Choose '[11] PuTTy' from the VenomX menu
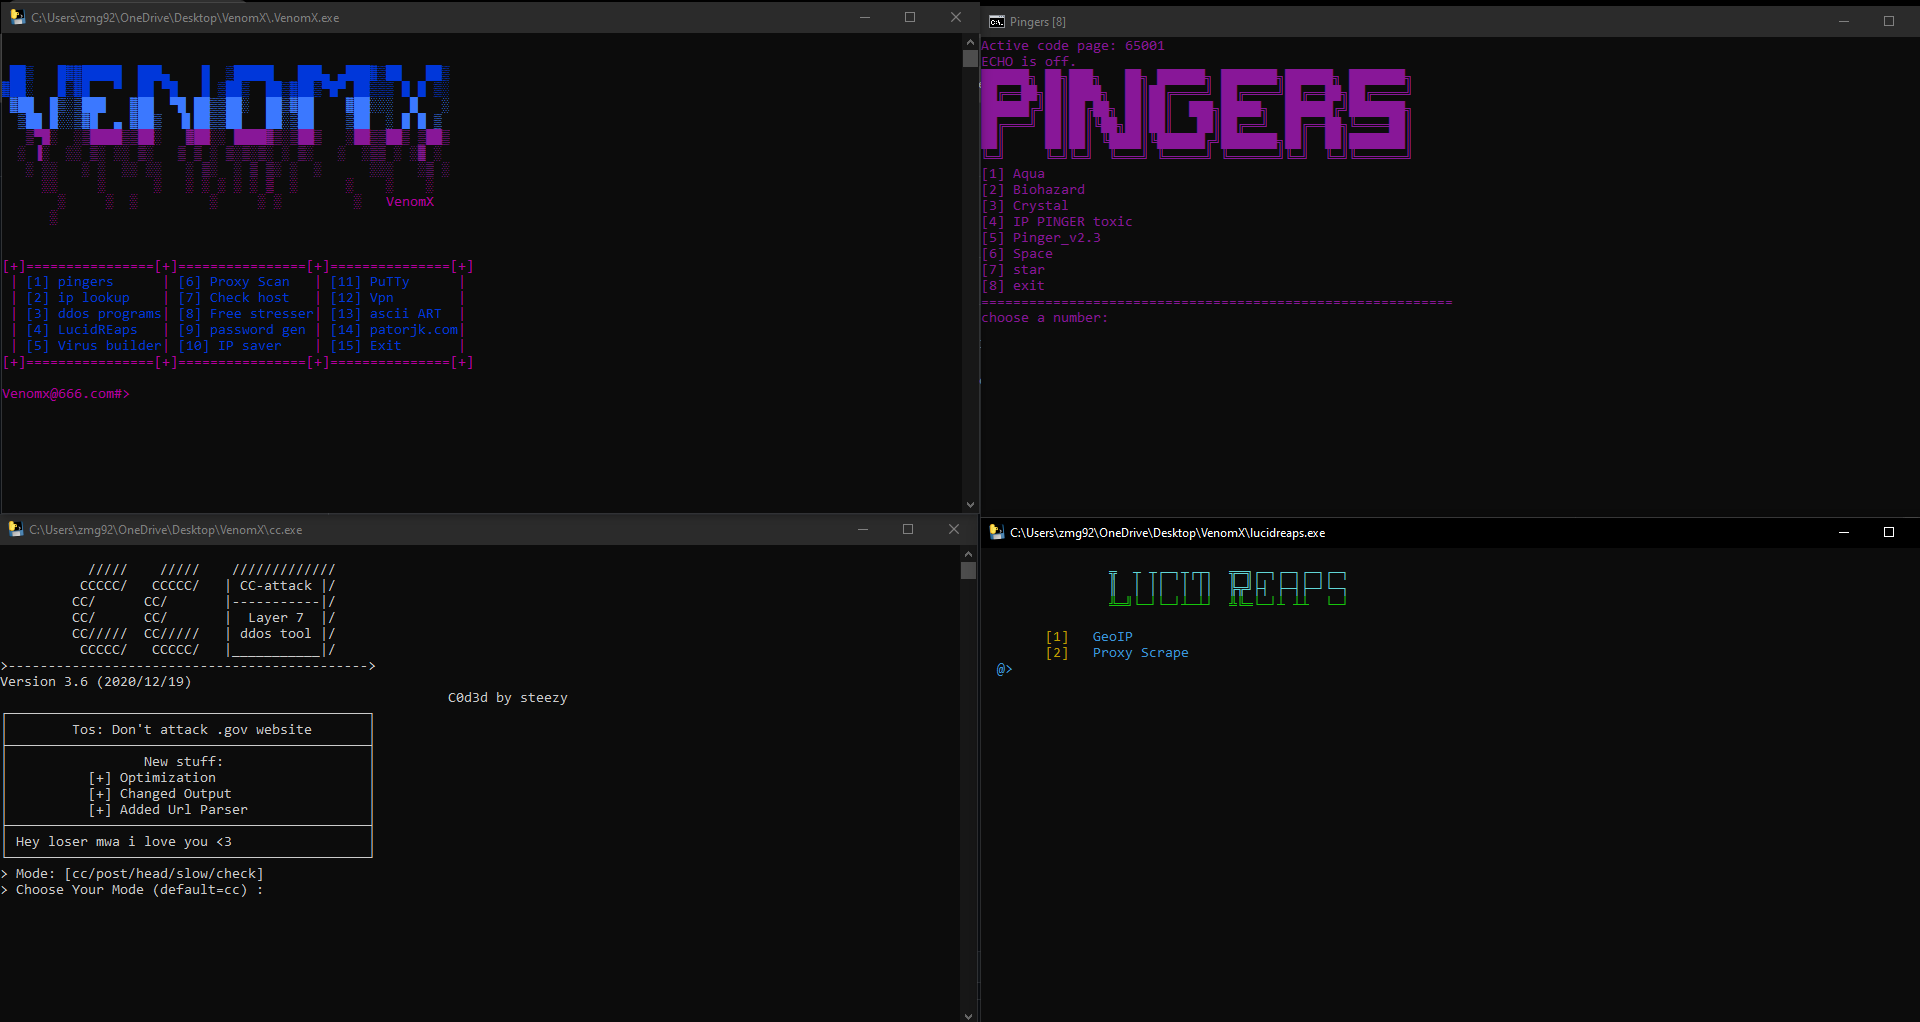The image size is (1920, 1022). coord(372,281)
